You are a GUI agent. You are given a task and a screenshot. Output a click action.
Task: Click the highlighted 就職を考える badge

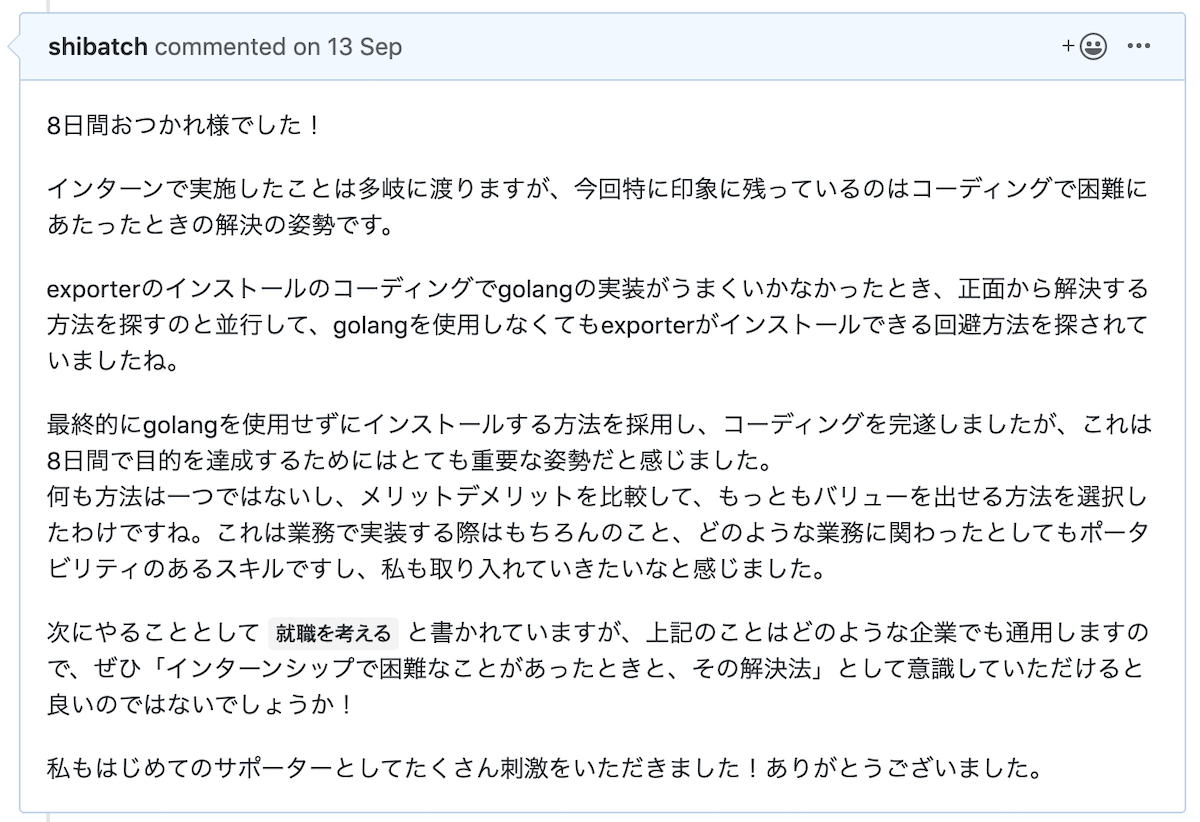(x=332, y=631)
